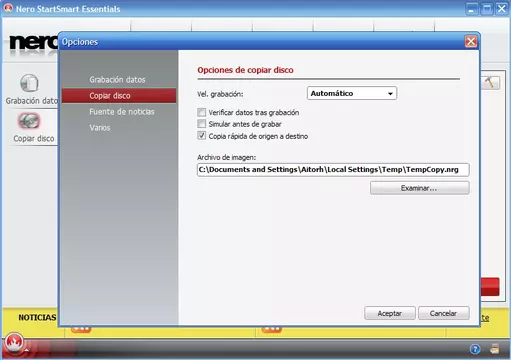
Task: Open the orange news dots icon on left
Action: click(x=81, y=329)
